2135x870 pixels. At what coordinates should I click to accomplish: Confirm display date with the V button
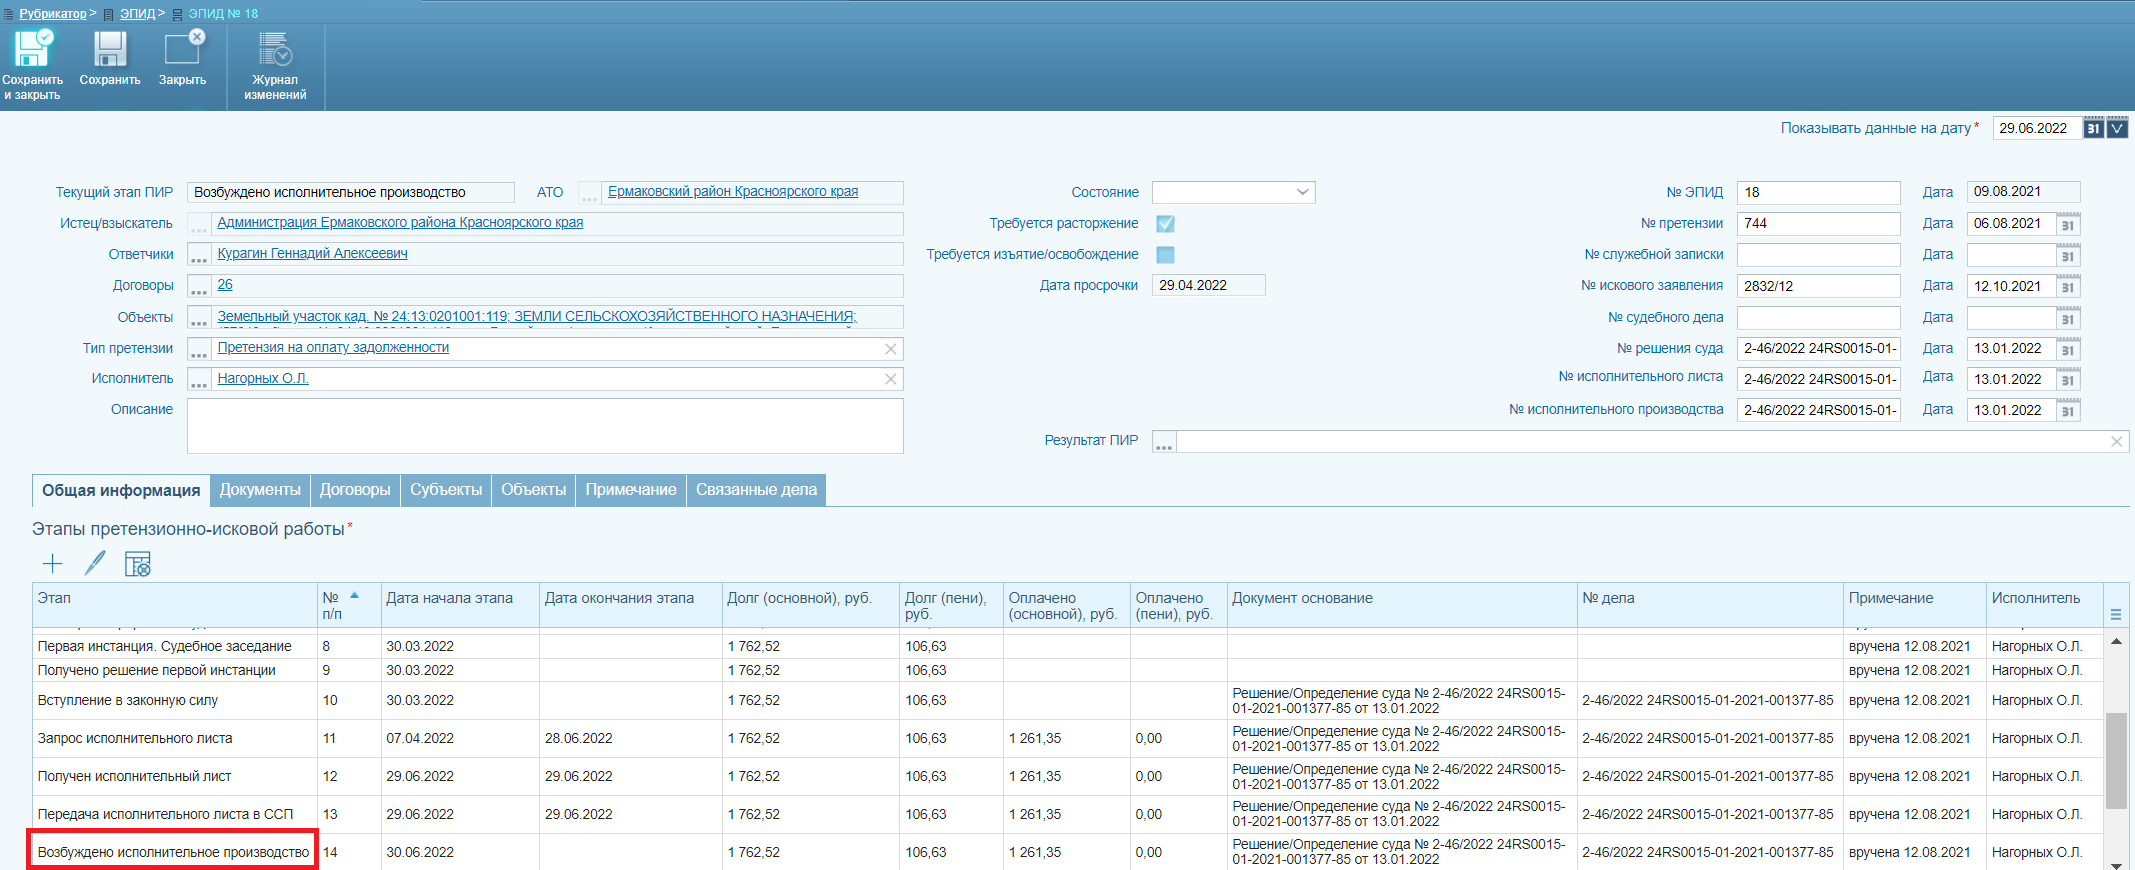(x=2117, y=128)
